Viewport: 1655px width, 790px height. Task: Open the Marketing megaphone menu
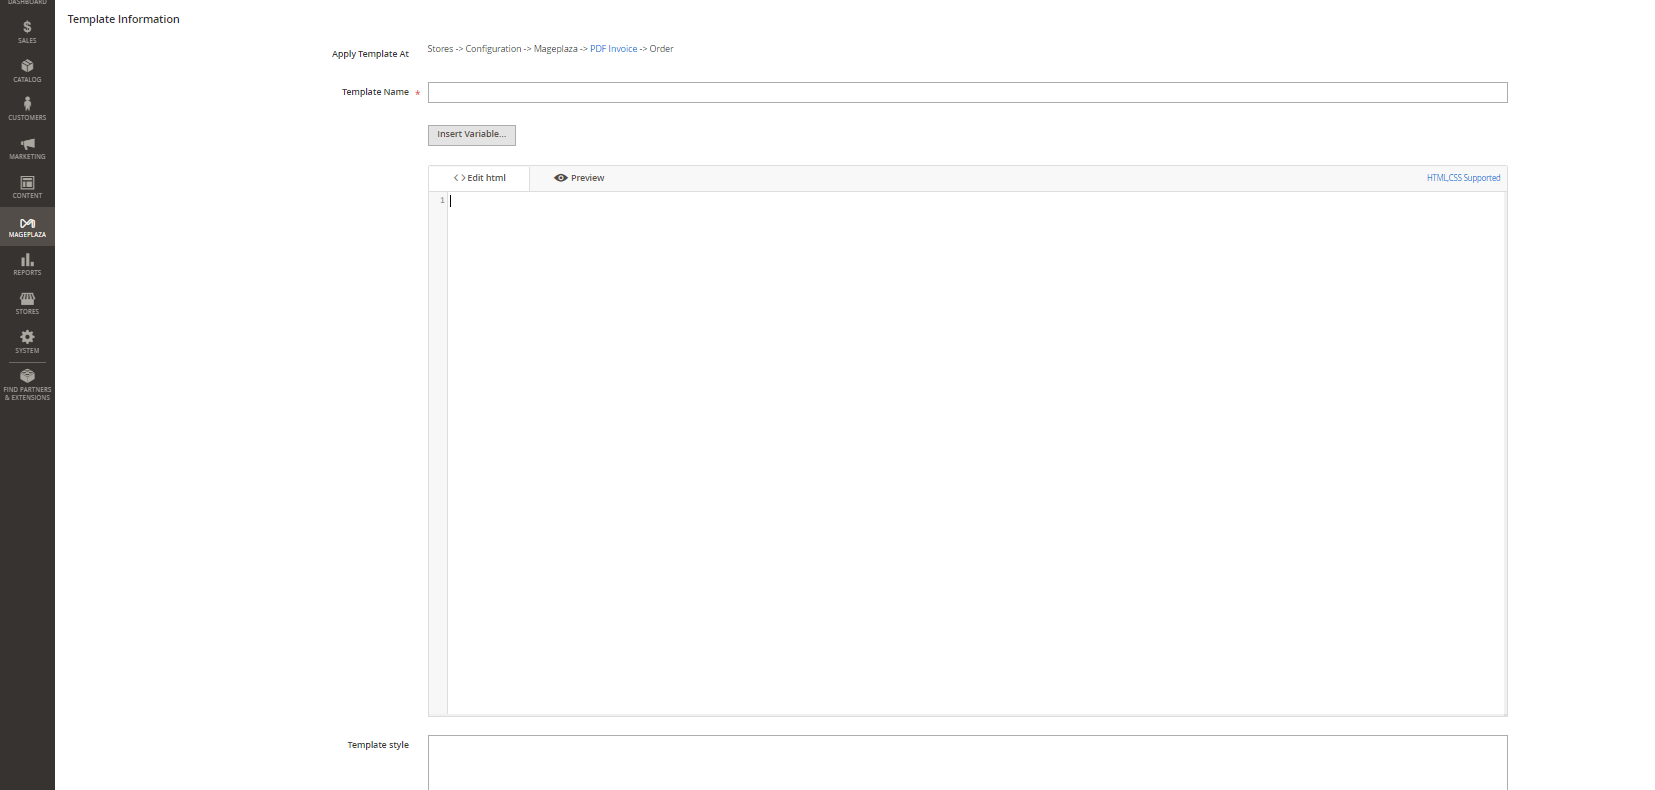click(27, 148)
